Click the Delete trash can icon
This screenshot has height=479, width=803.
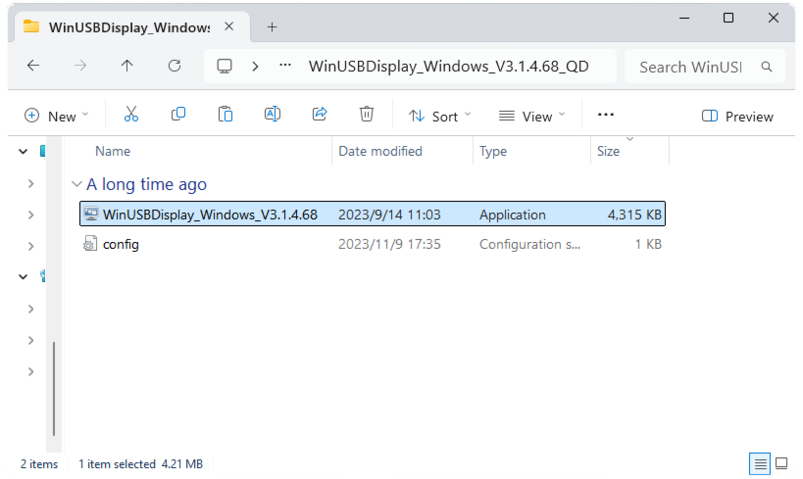(x=367, y=115)
